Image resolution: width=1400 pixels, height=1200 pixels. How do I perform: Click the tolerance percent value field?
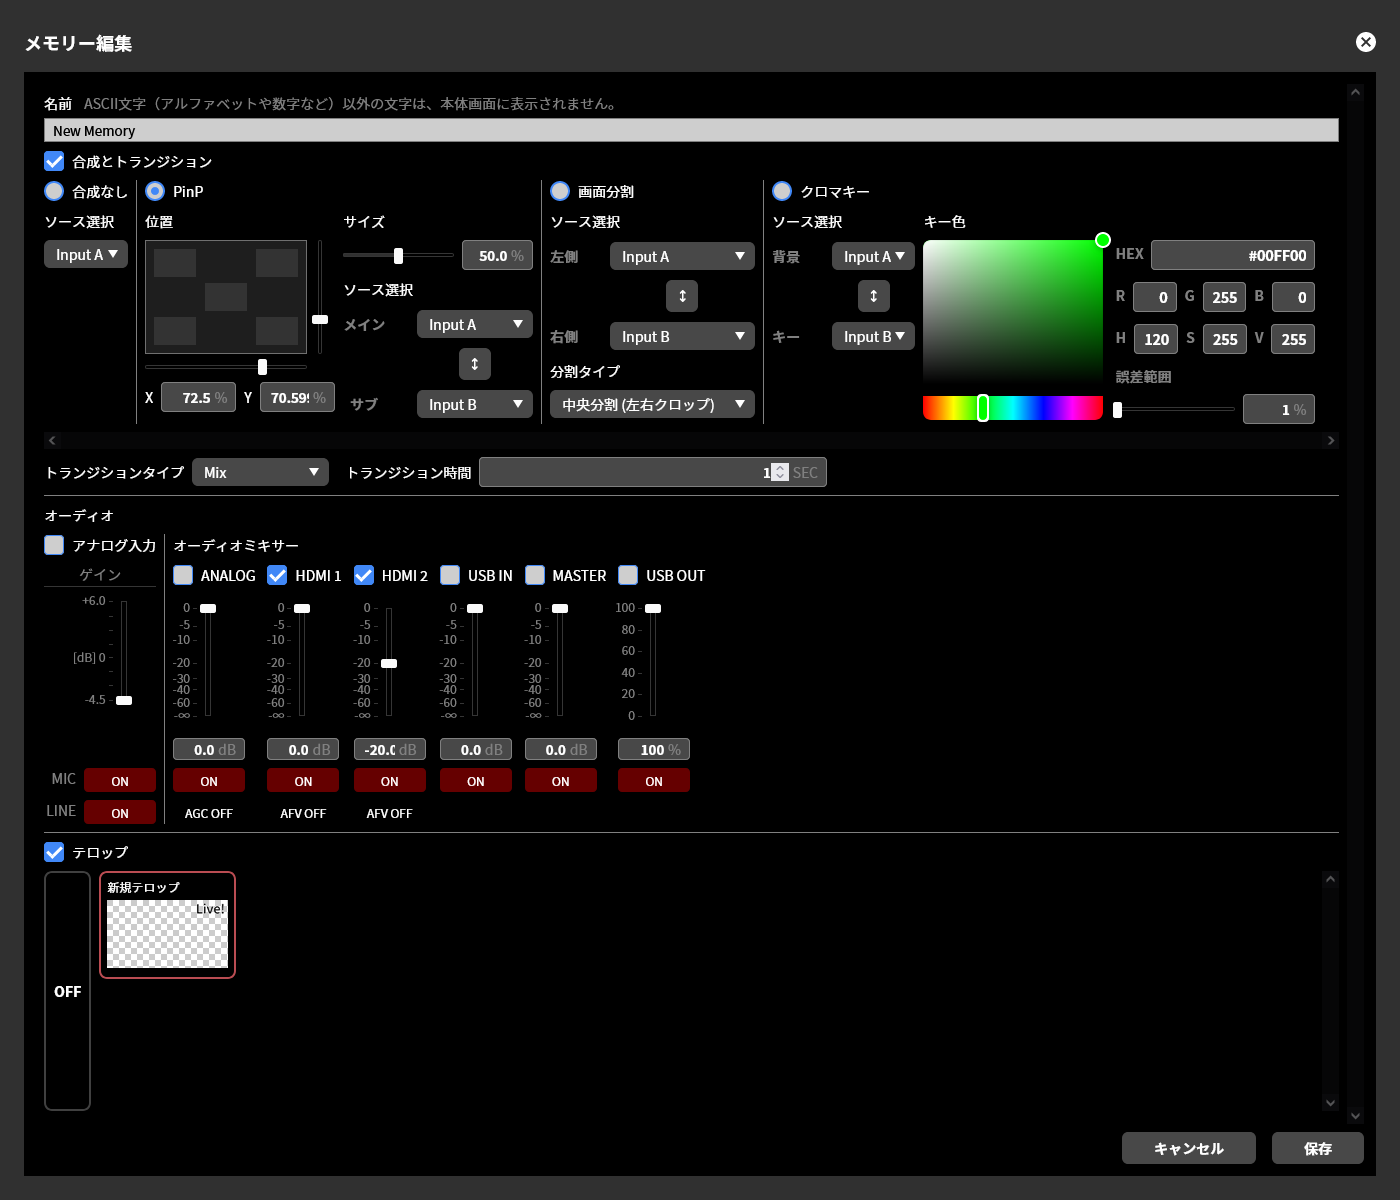click(x=1279, y=409)
